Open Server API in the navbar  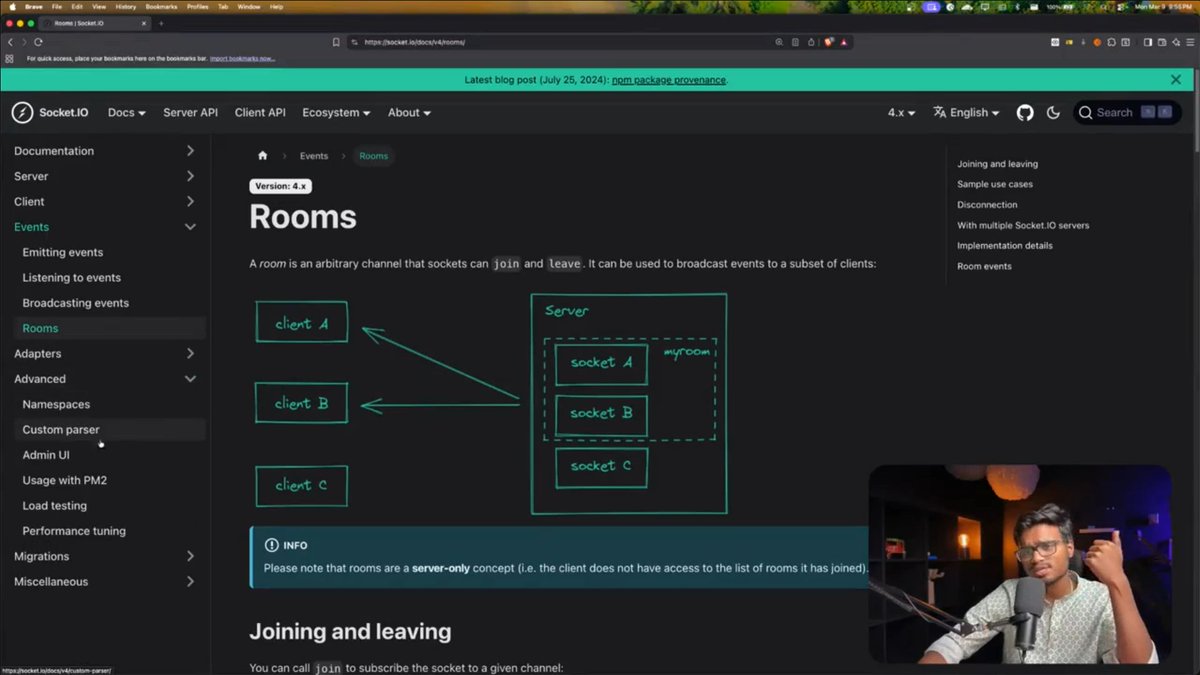pos(190,113)
